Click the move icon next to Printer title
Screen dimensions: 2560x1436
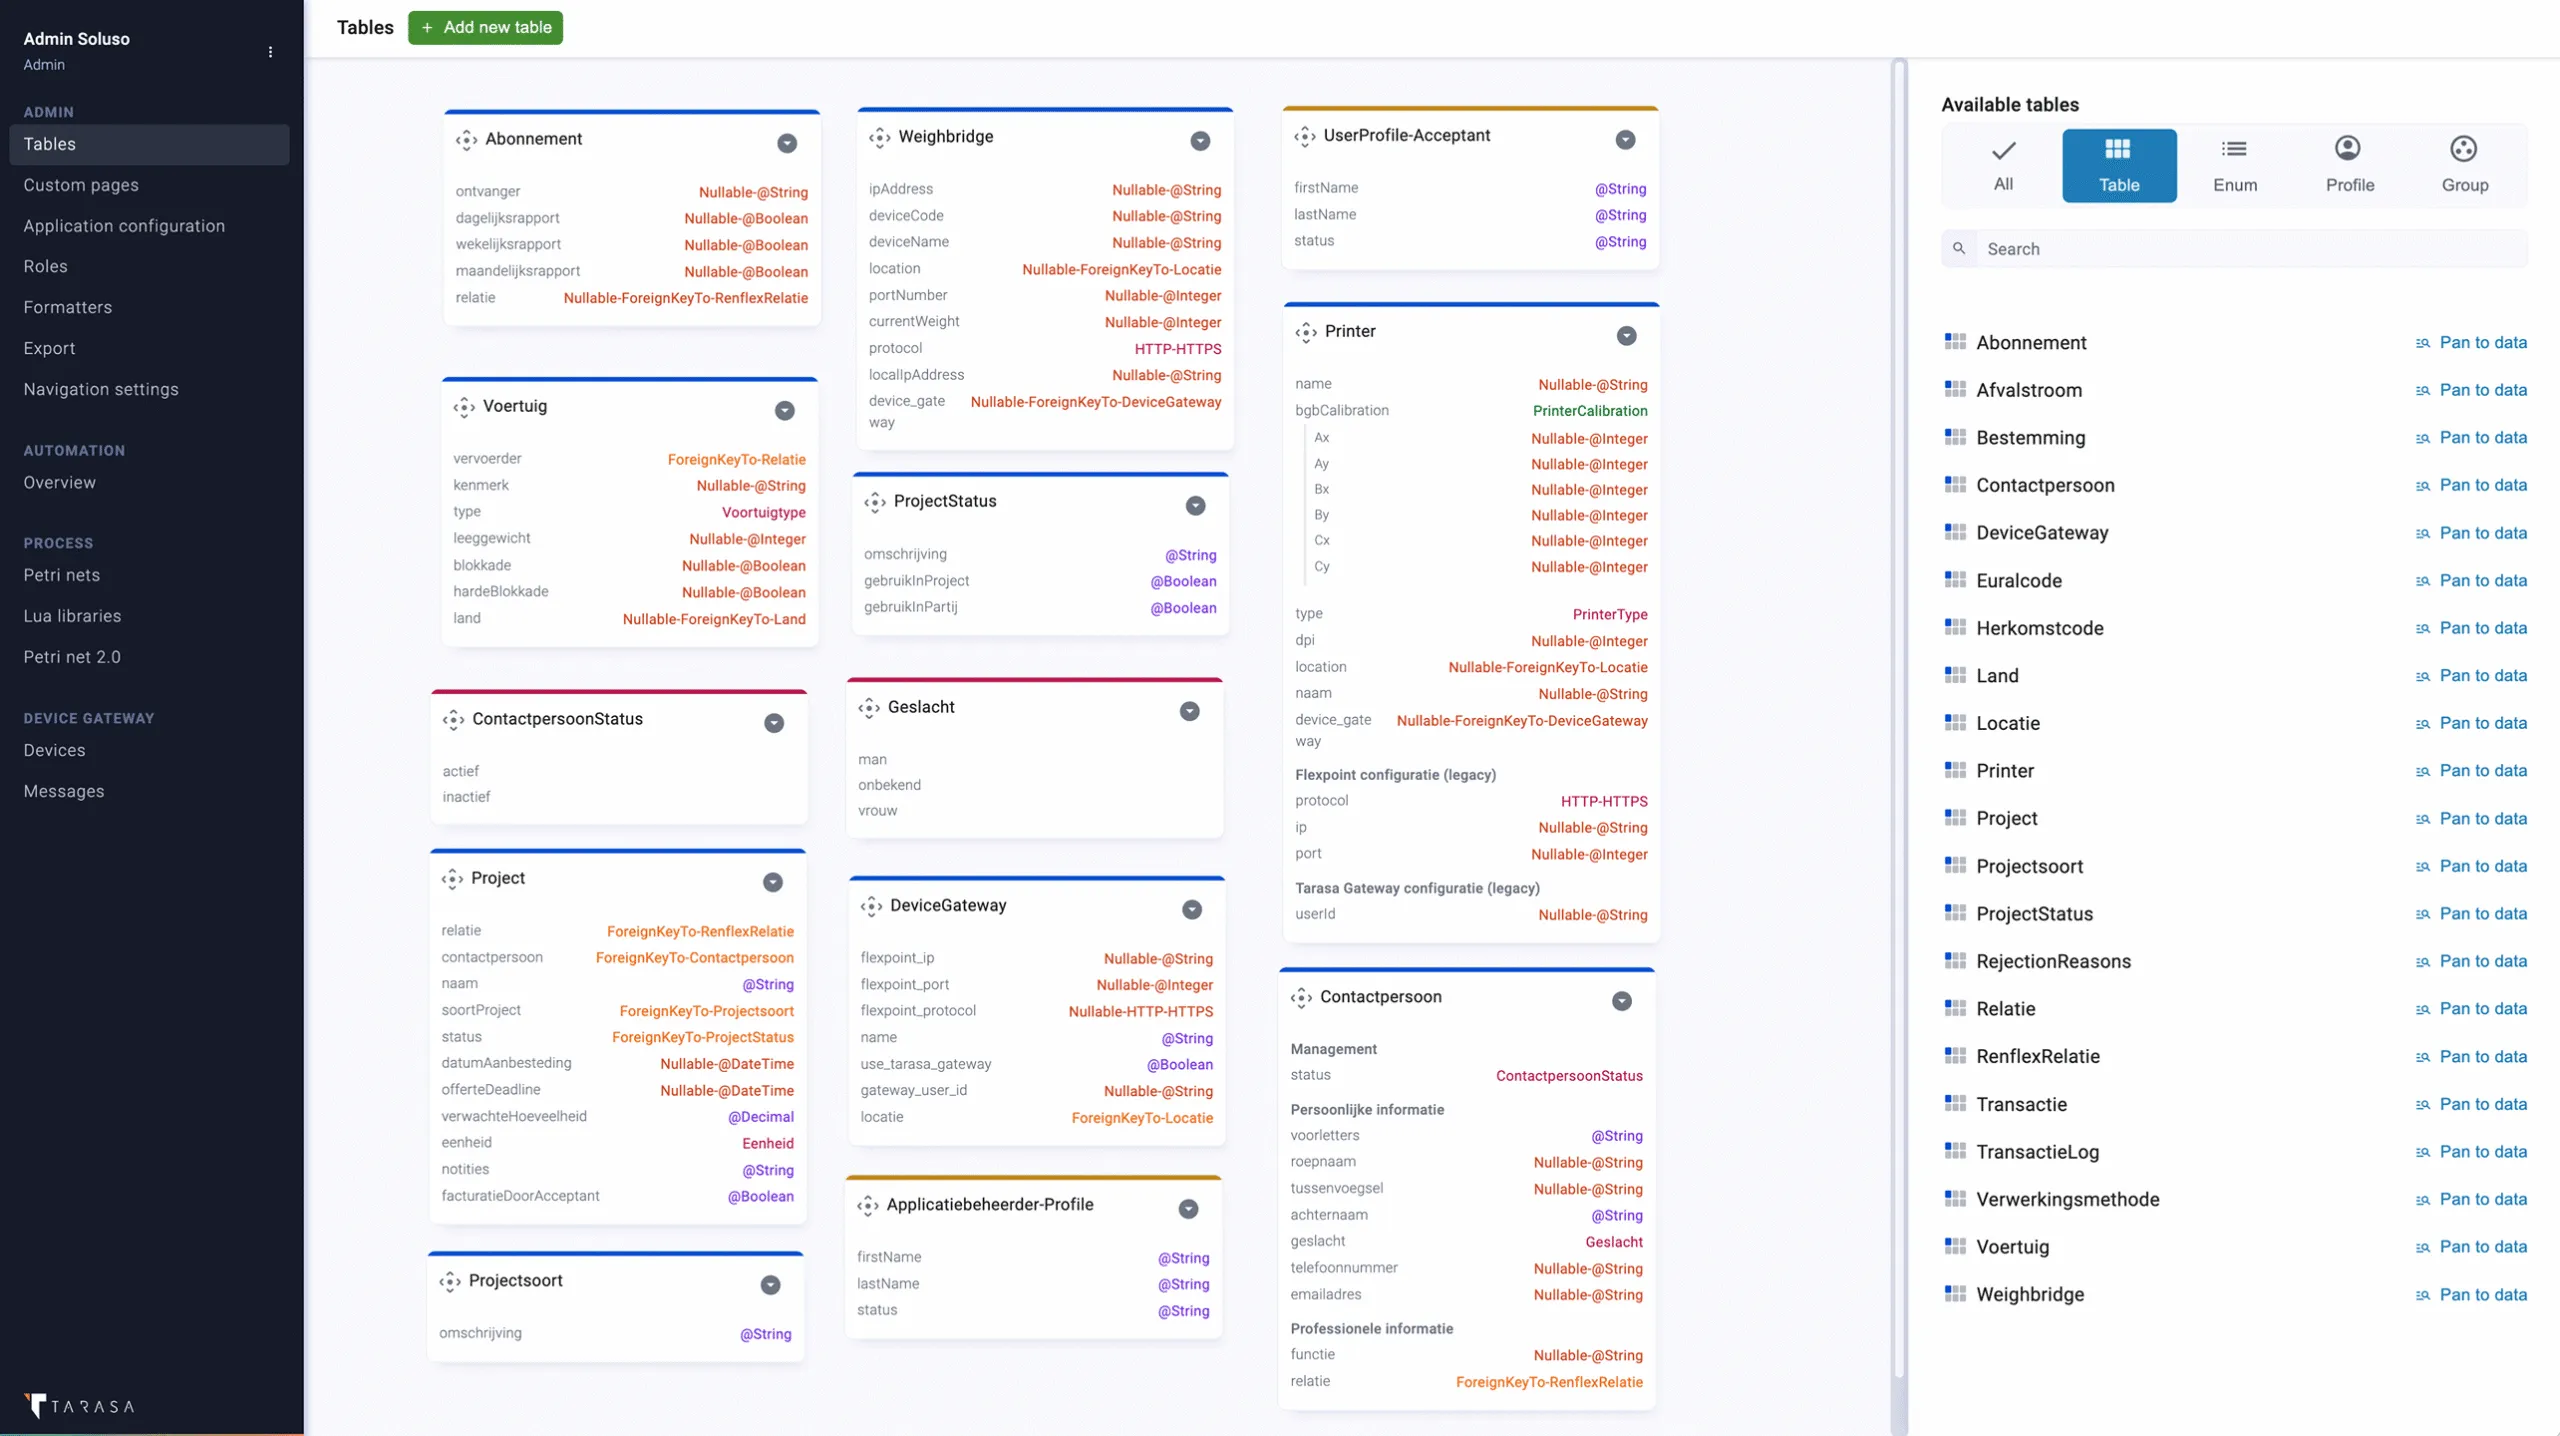point(1306,332)
